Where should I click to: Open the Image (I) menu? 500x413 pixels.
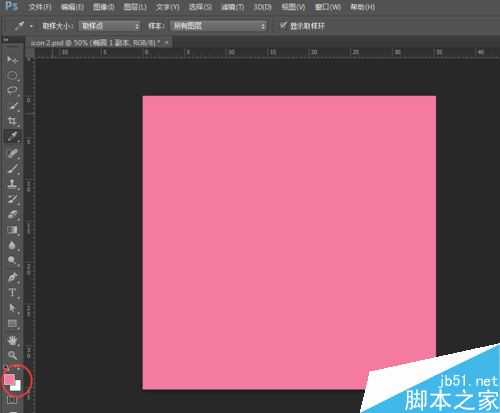(x=103, y=7)
